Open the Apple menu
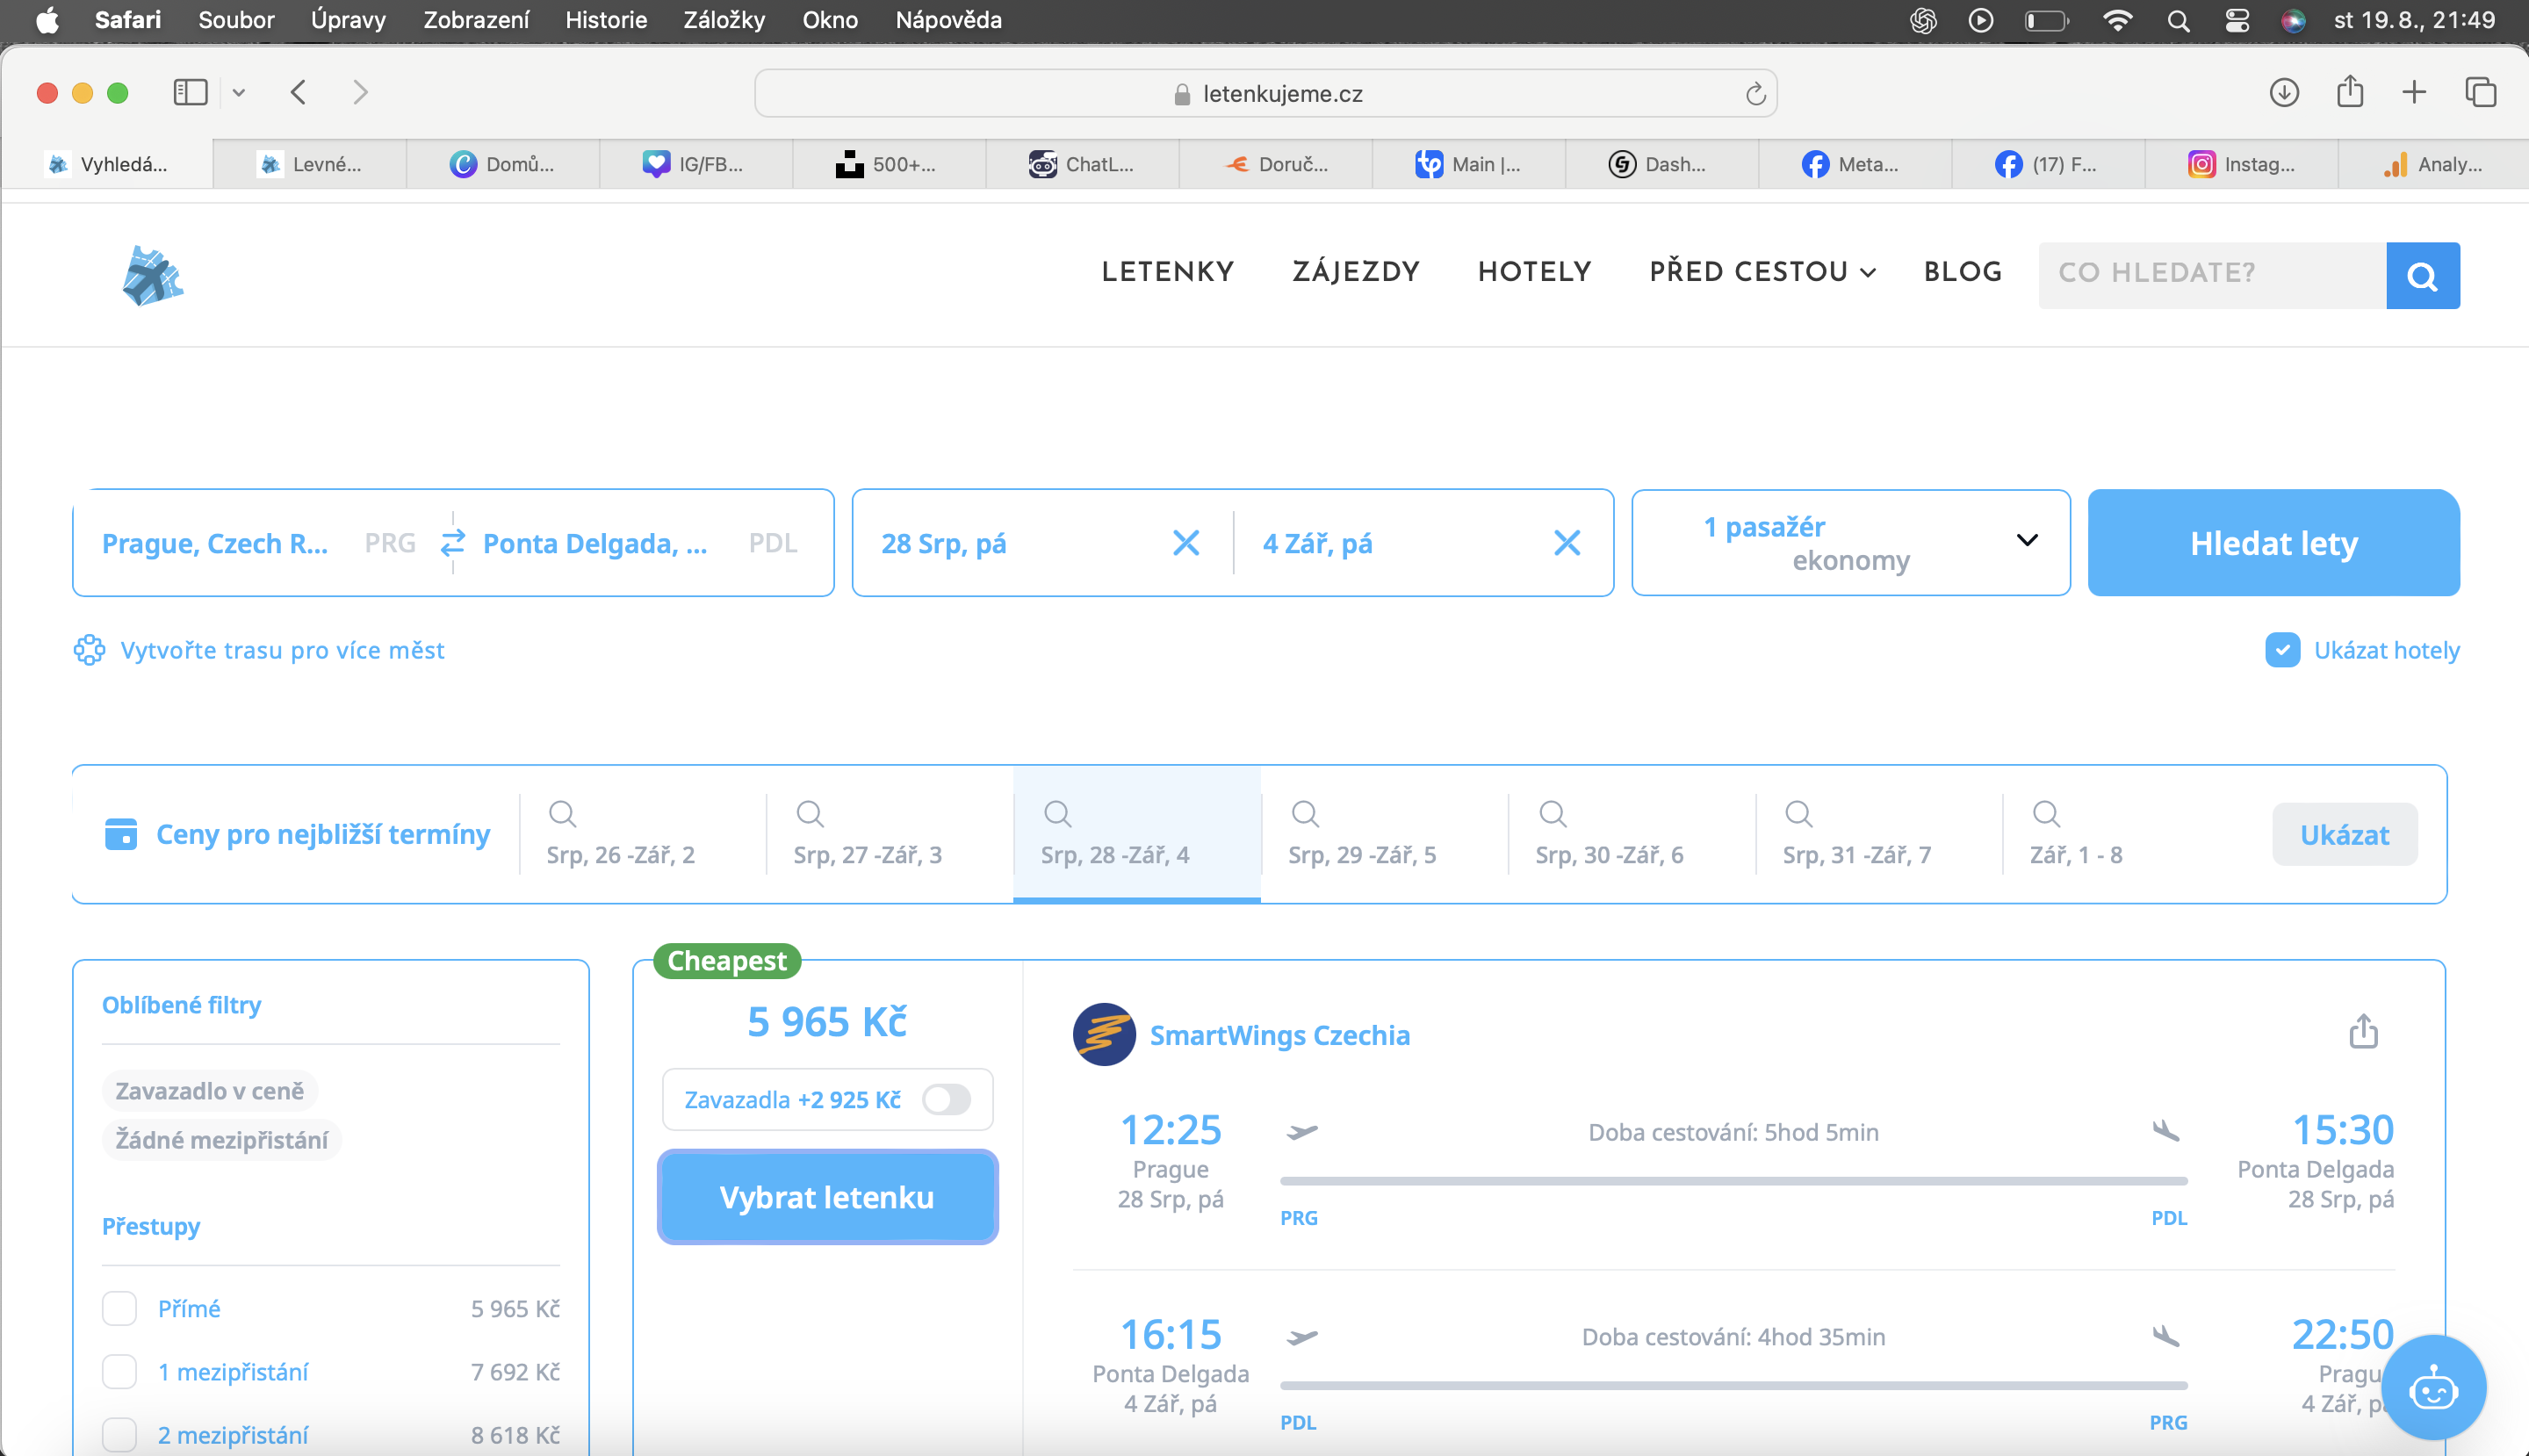Image resolution: width=2529 pixels, height=1456 pixels. click(47, 21)
